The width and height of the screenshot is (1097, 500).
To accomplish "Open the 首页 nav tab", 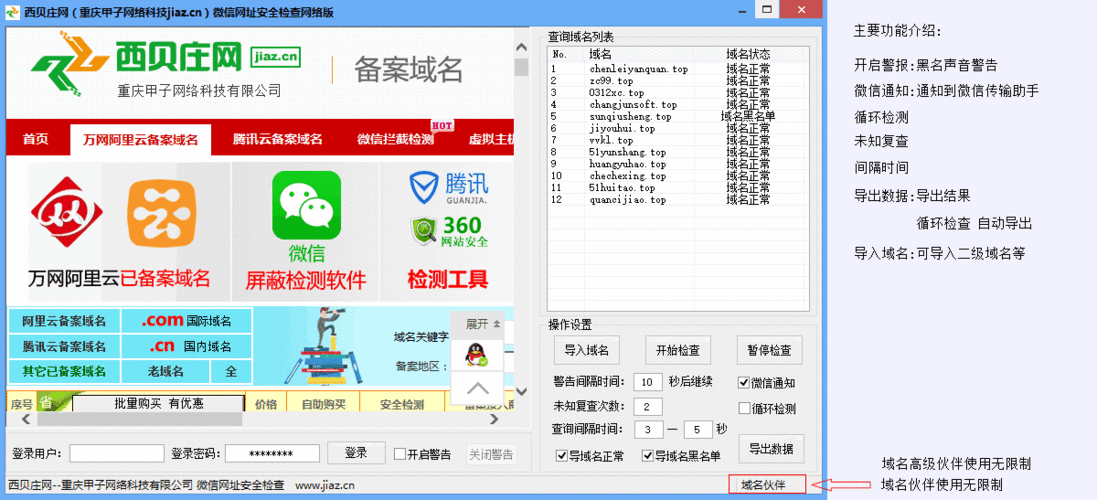I will (36, 138).
